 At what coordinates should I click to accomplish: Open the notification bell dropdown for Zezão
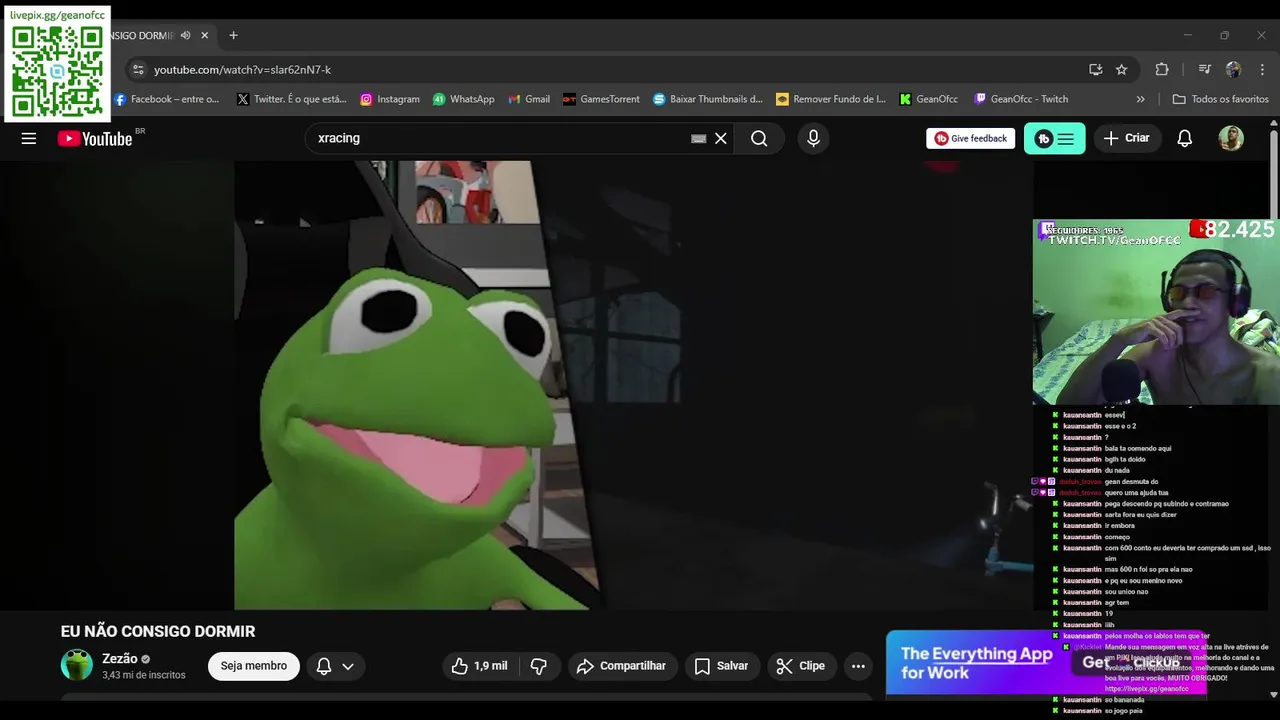pyautogui.click(x=335, y=666)
